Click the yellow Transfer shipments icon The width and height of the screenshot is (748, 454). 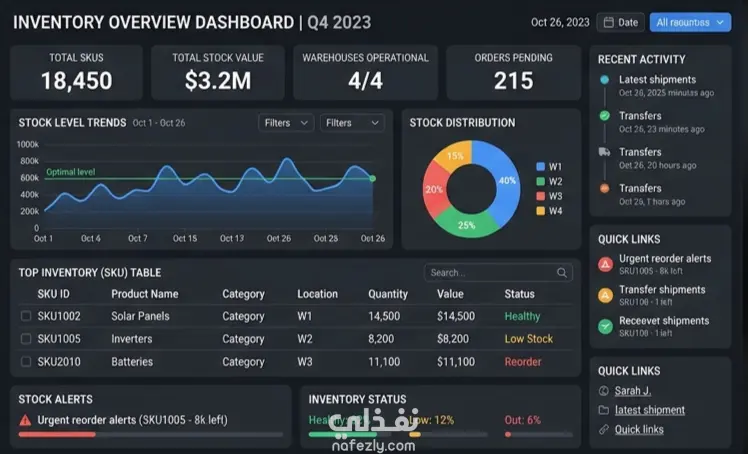(x=605, y=295)
